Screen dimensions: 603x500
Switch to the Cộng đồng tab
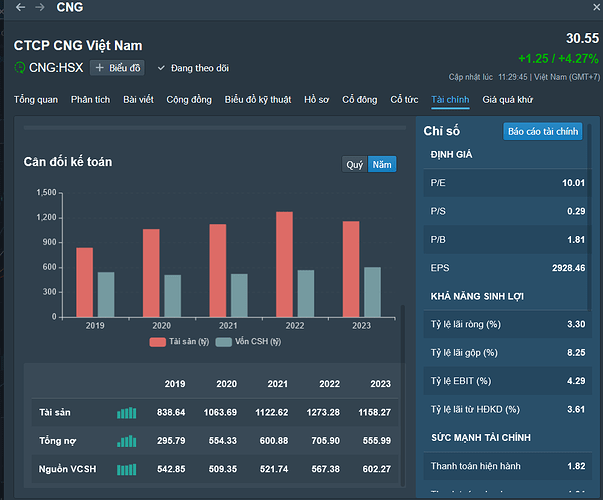click(x=189, y=100)
